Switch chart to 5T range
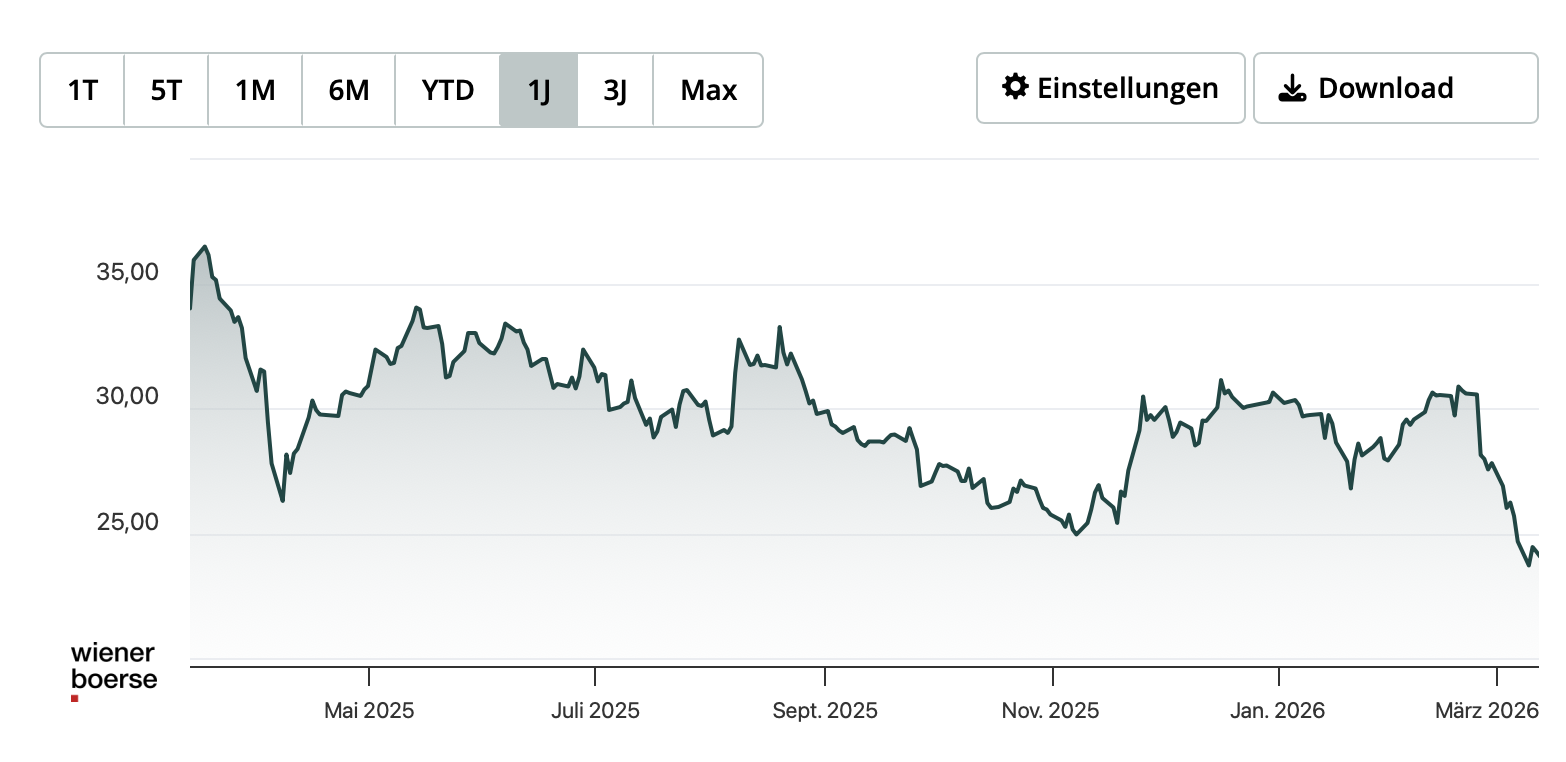This screenshot has width=1566, height=762. tap(166, 90)
